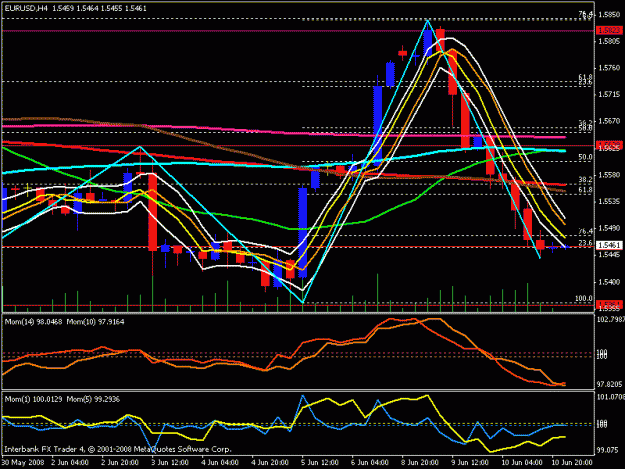625x469 pixels.
Task: Click the 101.0708 momentum scale value
Action: 611,396
